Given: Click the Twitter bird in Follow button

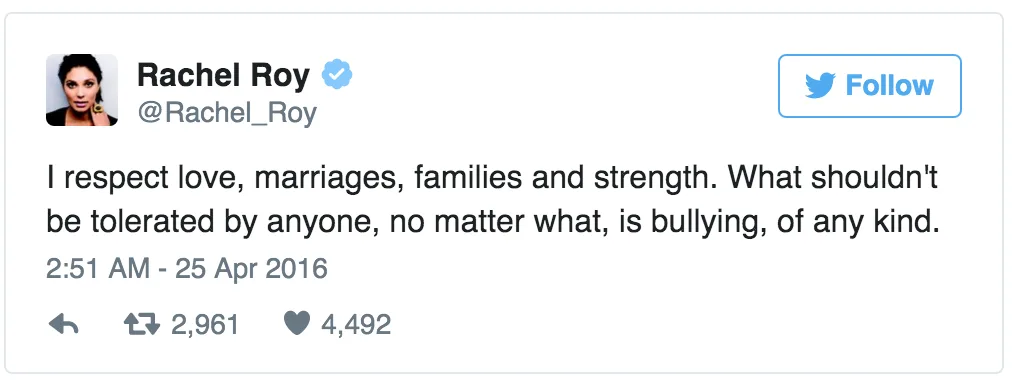Looking at the screenshot, I should (x=820, y=85).
